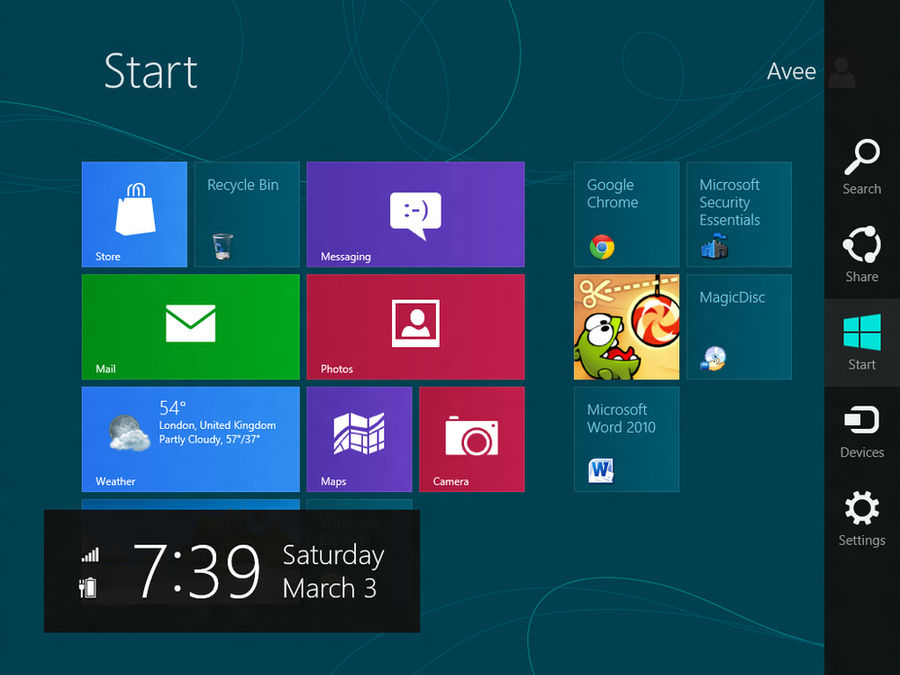Open the Photos tile
The height and width of the screenshot is (675, 900).
coord(416,327)
